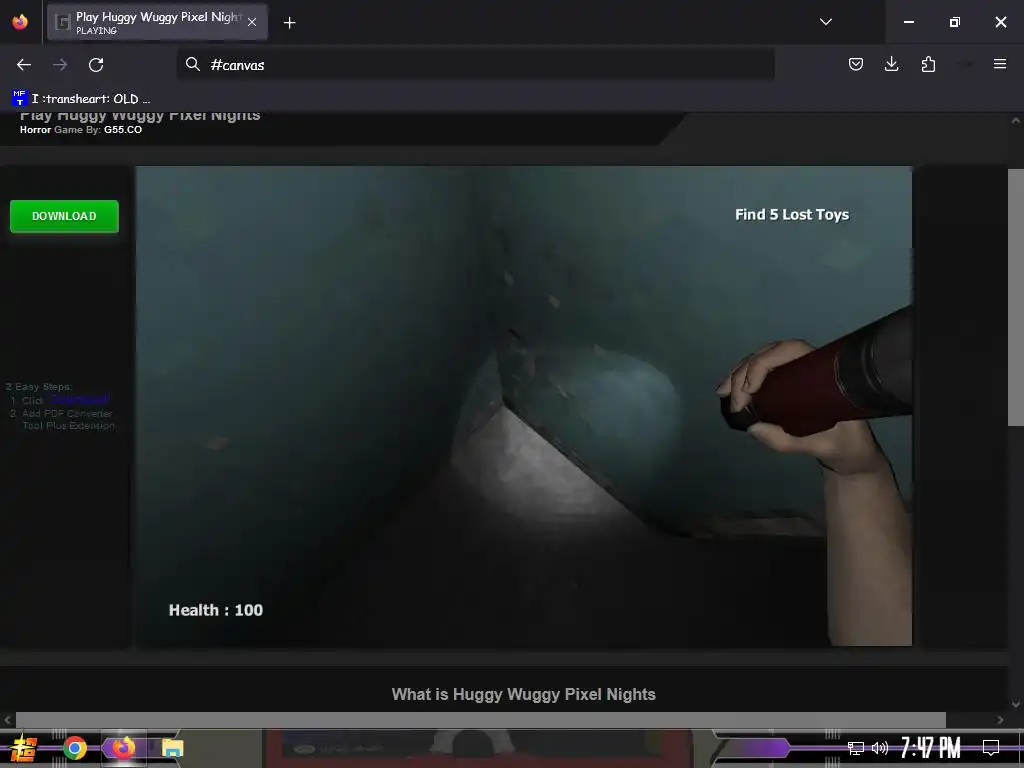The height and width of the screenshot is (768, 1024).
Task: Open the volume icon in system tray
Action: tap(880, 748)
